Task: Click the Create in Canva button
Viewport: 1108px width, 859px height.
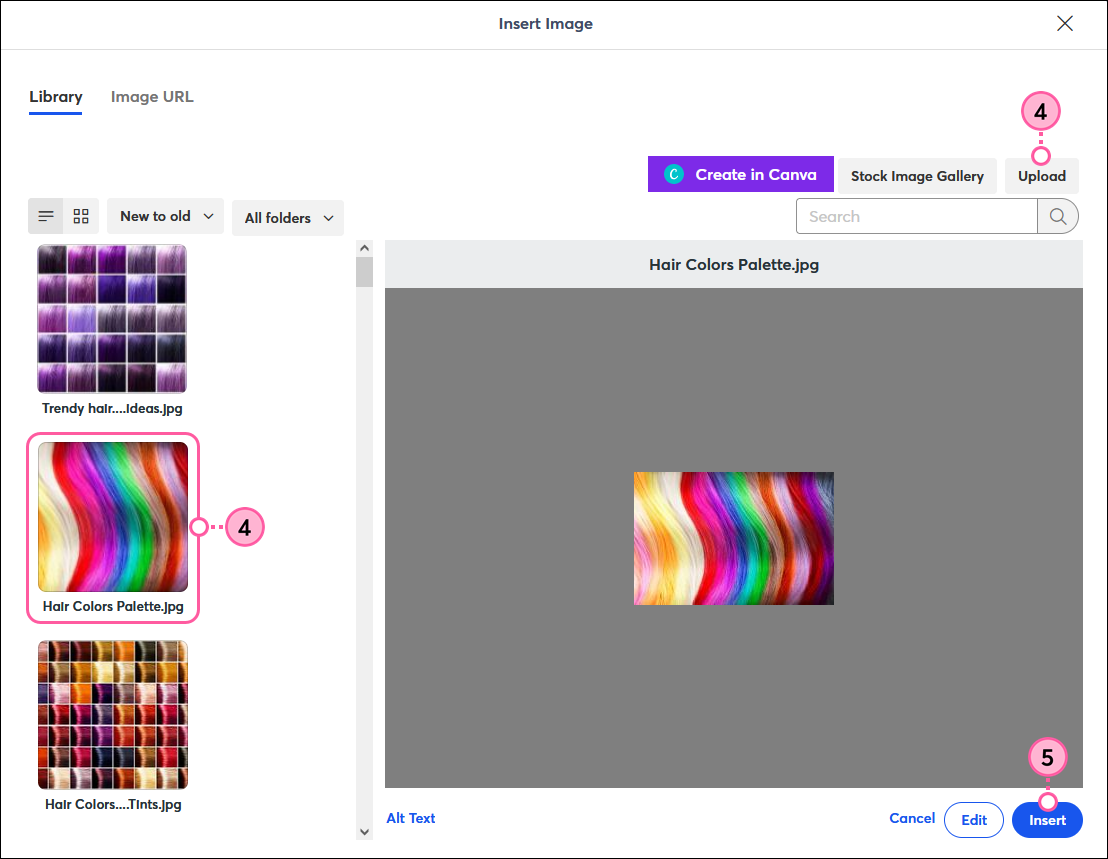Action: 741,174
